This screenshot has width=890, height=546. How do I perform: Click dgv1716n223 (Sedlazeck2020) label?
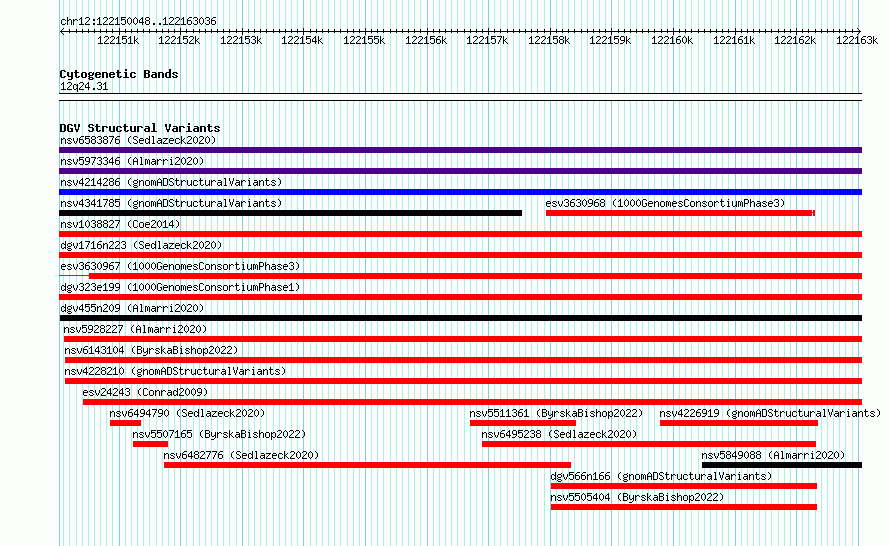141,245
